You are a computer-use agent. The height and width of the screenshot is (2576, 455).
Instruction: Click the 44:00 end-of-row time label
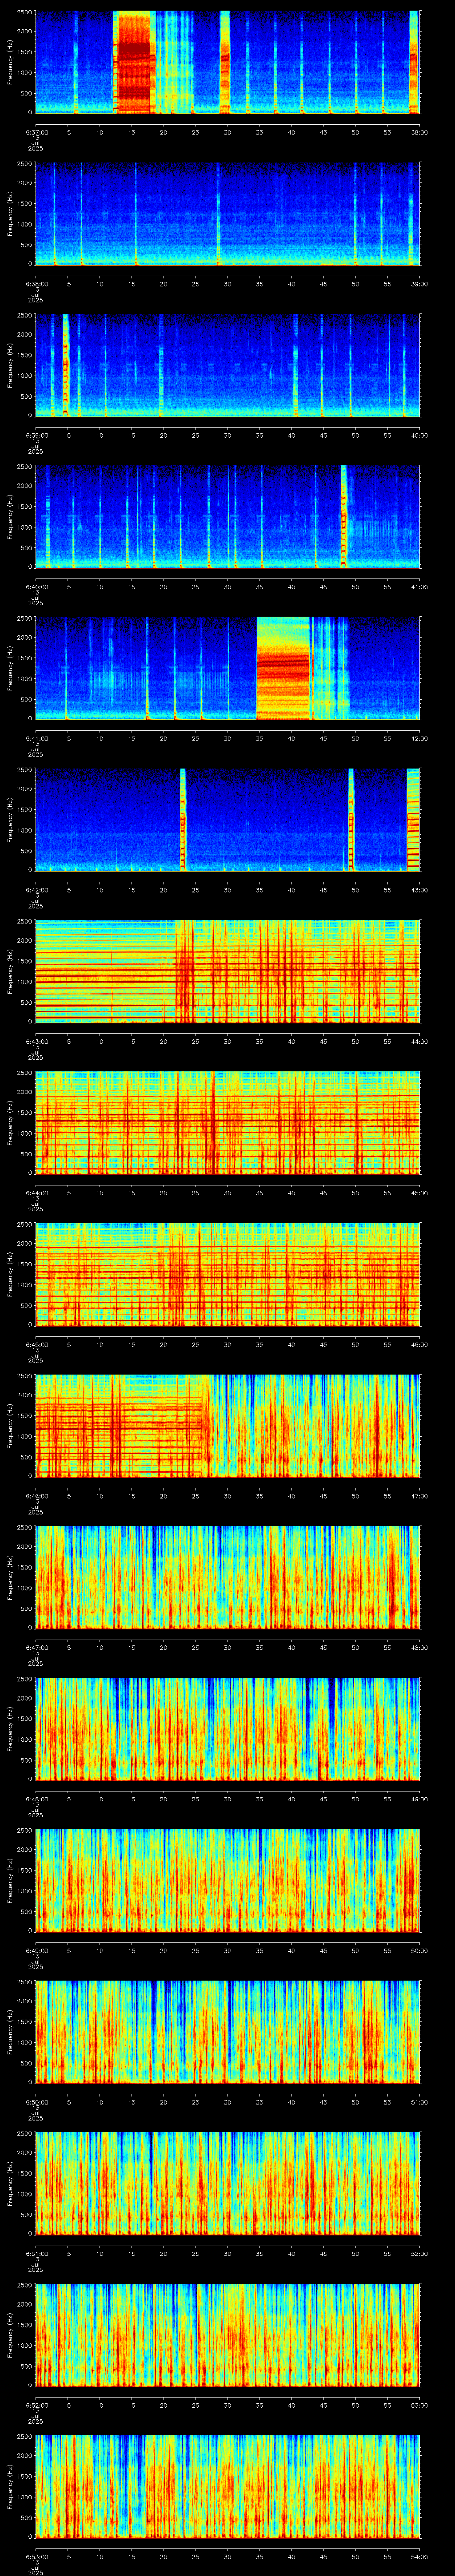(420, 1041)
